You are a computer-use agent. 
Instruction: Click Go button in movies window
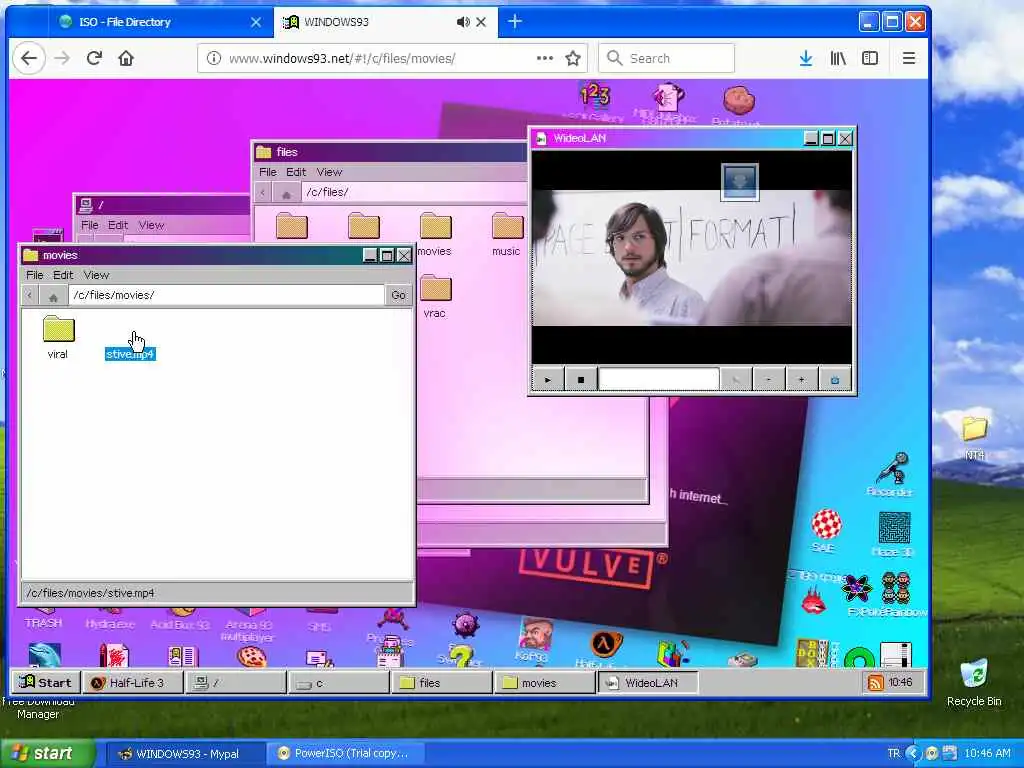(398, 295)
